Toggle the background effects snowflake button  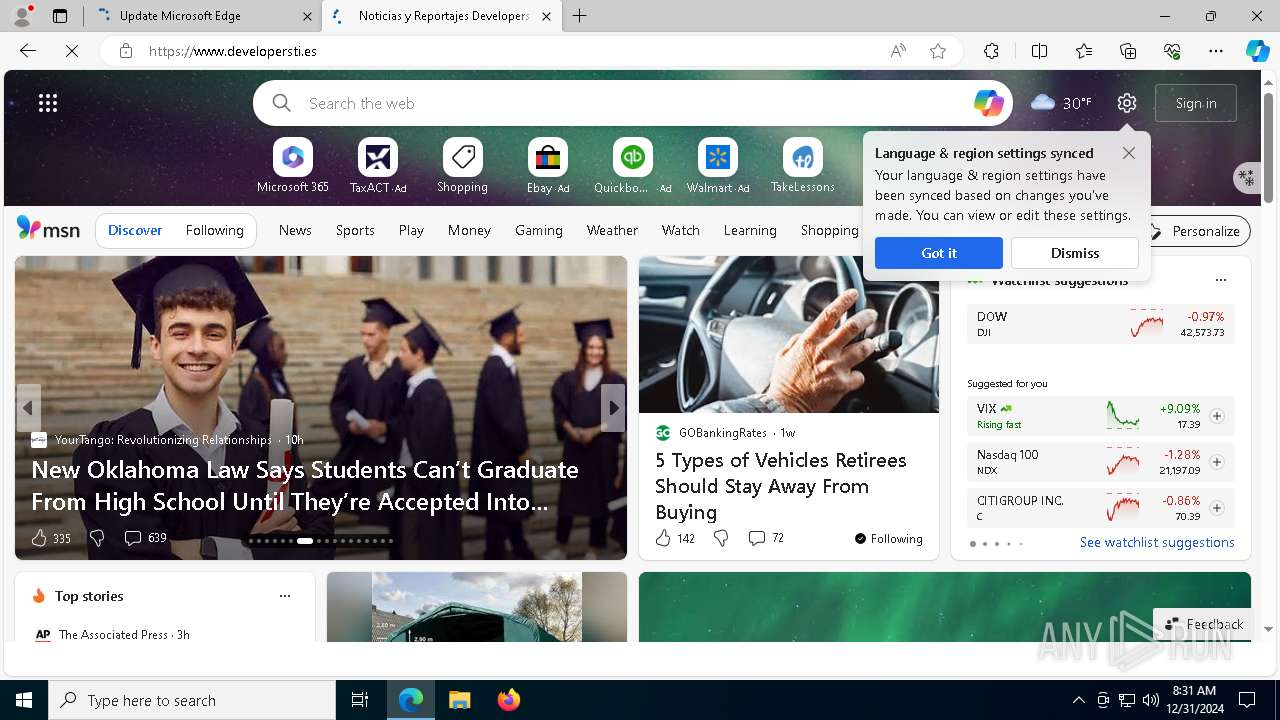coord(1246,178)
